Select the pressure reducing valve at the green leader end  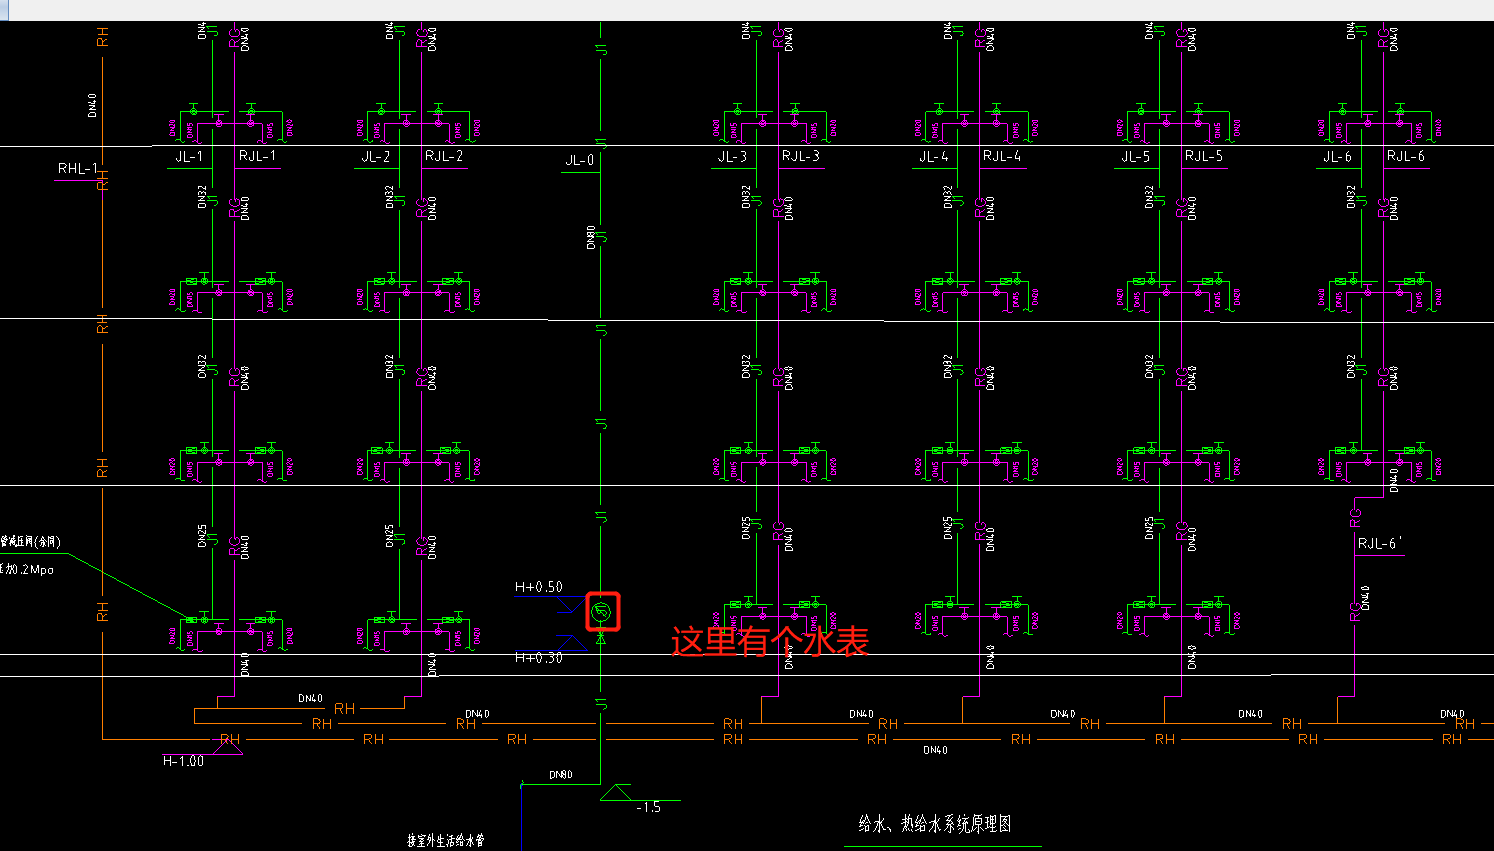[191, 620]
